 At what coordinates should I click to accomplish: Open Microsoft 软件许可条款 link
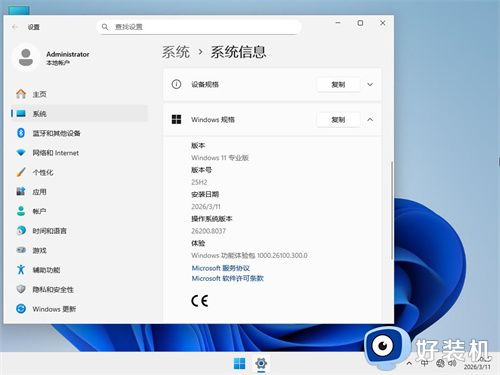tap(228, 278)
